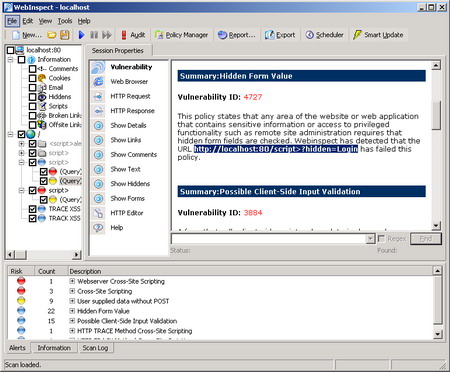Check the Email checkbox in tree

tap(32, 87)
